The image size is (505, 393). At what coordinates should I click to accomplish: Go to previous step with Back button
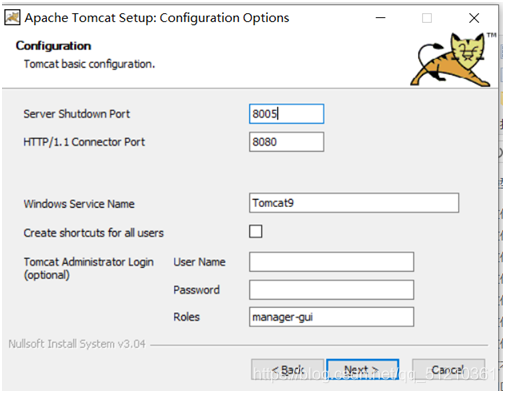point(287,370)
